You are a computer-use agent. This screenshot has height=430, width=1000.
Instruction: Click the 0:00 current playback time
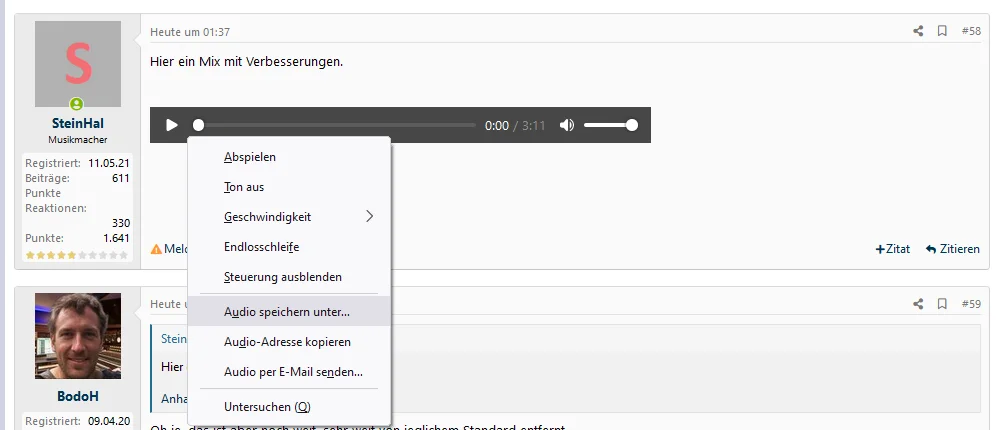pos(497,126)
